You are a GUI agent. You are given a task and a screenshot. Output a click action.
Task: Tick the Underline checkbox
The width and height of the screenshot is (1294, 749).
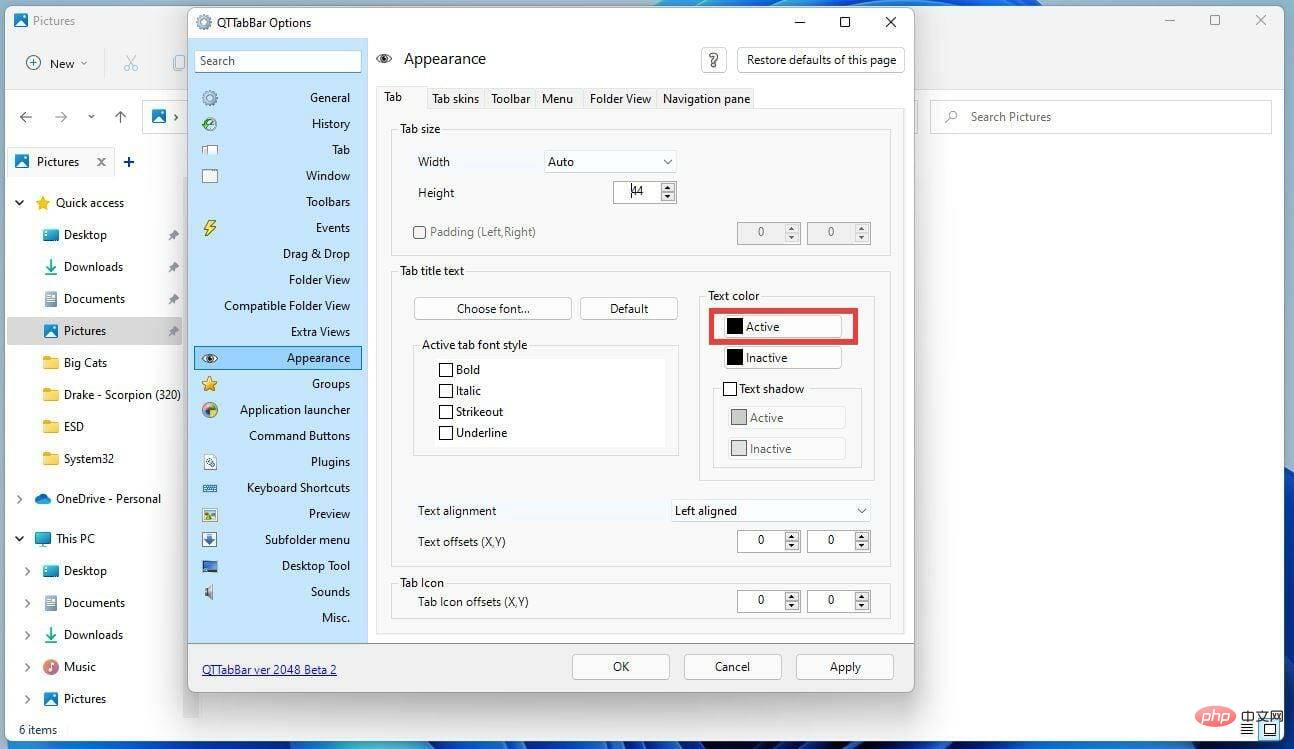446,433
